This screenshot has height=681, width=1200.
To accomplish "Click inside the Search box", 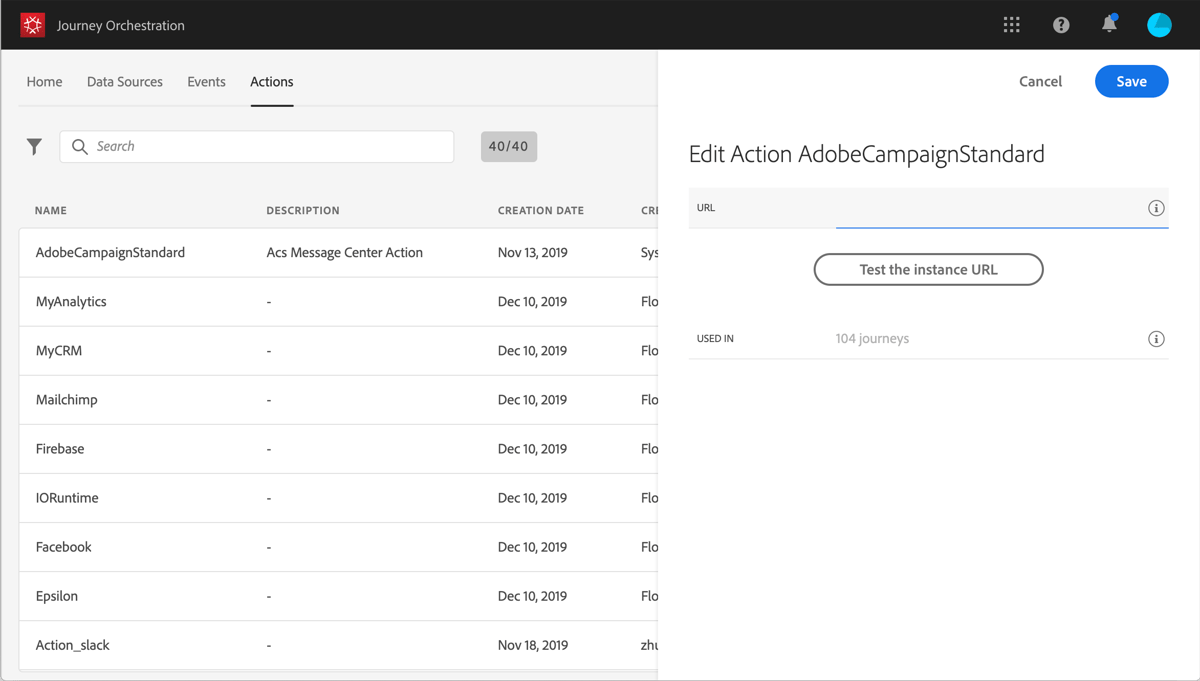I will click(x=256, y=146).
